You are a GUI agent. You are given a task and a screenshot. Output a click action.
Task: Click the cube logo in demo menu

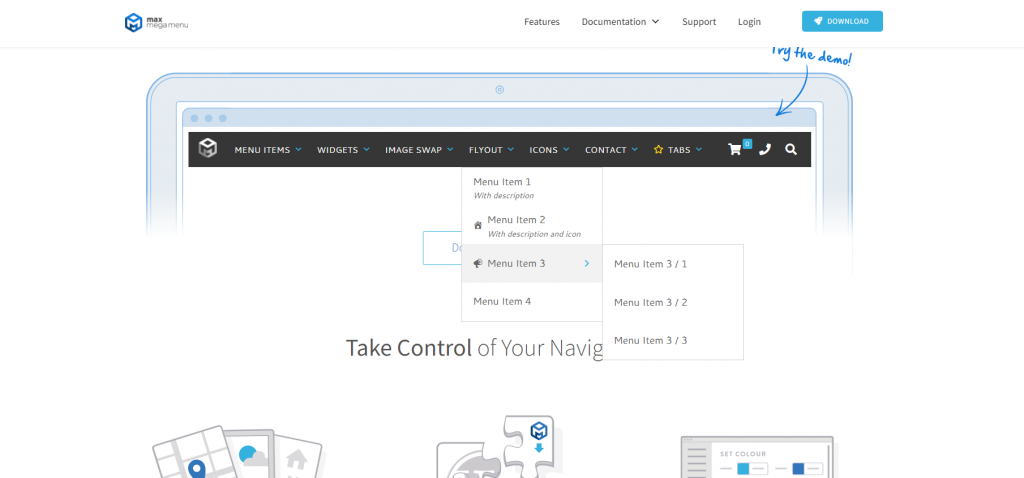pos(207,149)
